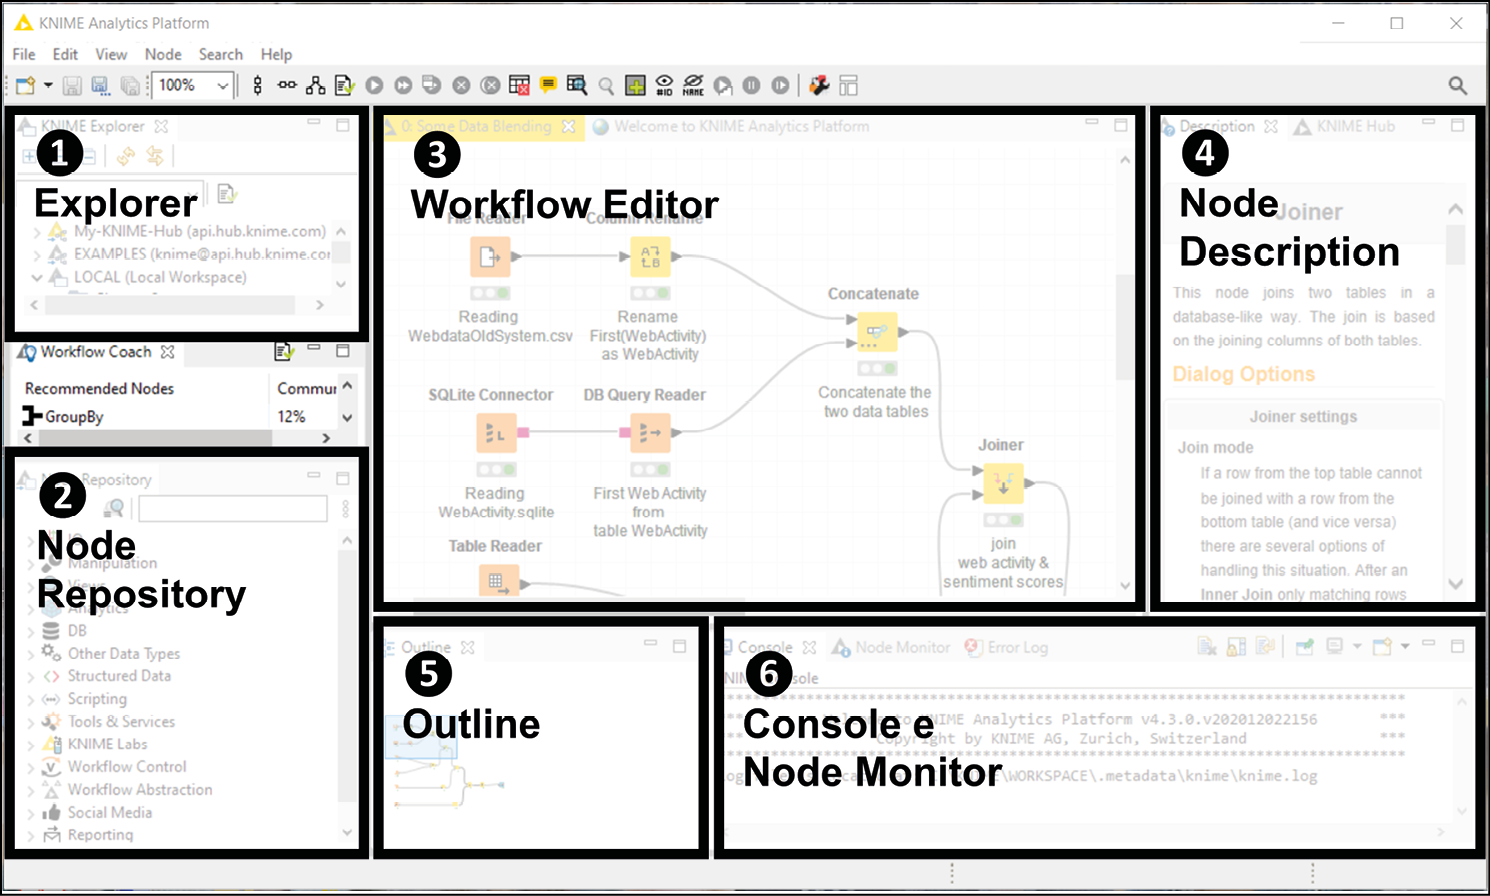
Task: Open the View menu
Action: [x=111, y=54]
